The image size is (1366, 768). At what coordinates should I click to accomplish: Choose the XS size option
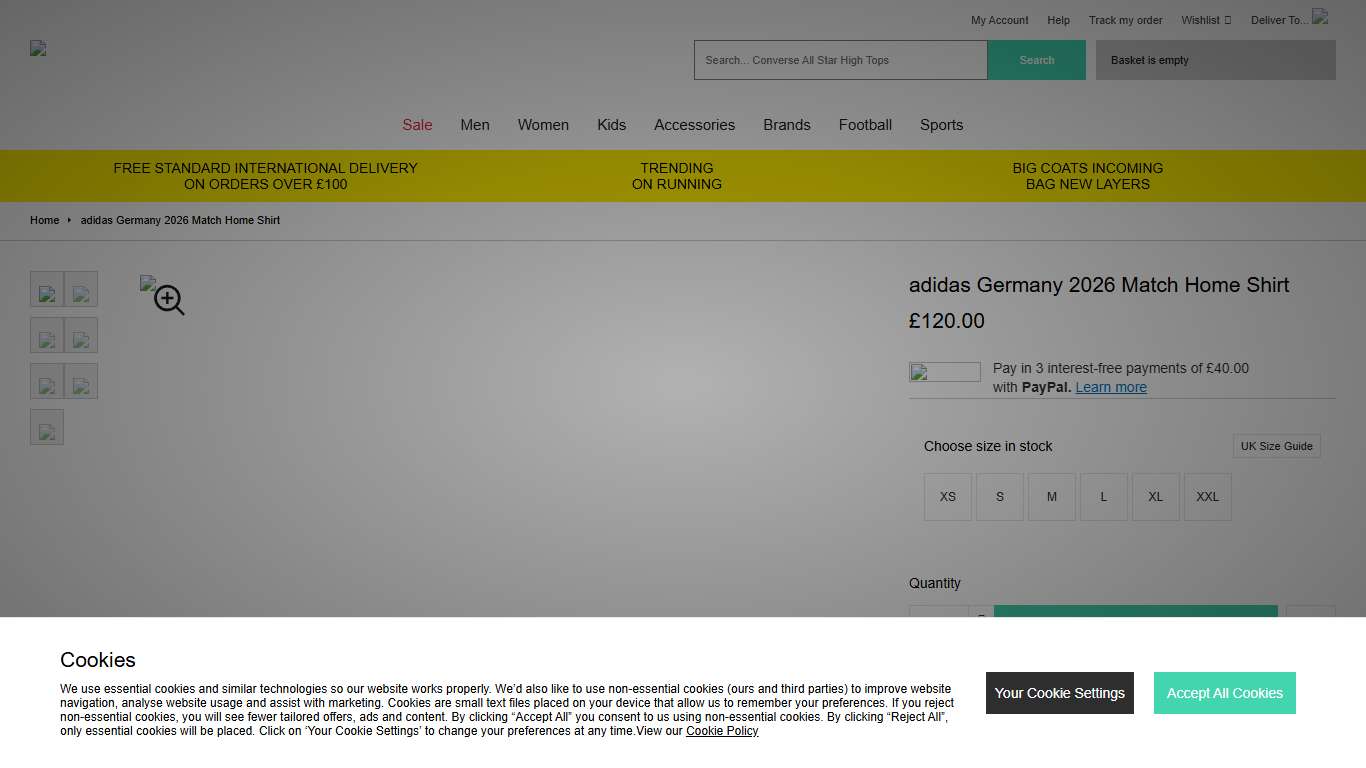(947, 497)
